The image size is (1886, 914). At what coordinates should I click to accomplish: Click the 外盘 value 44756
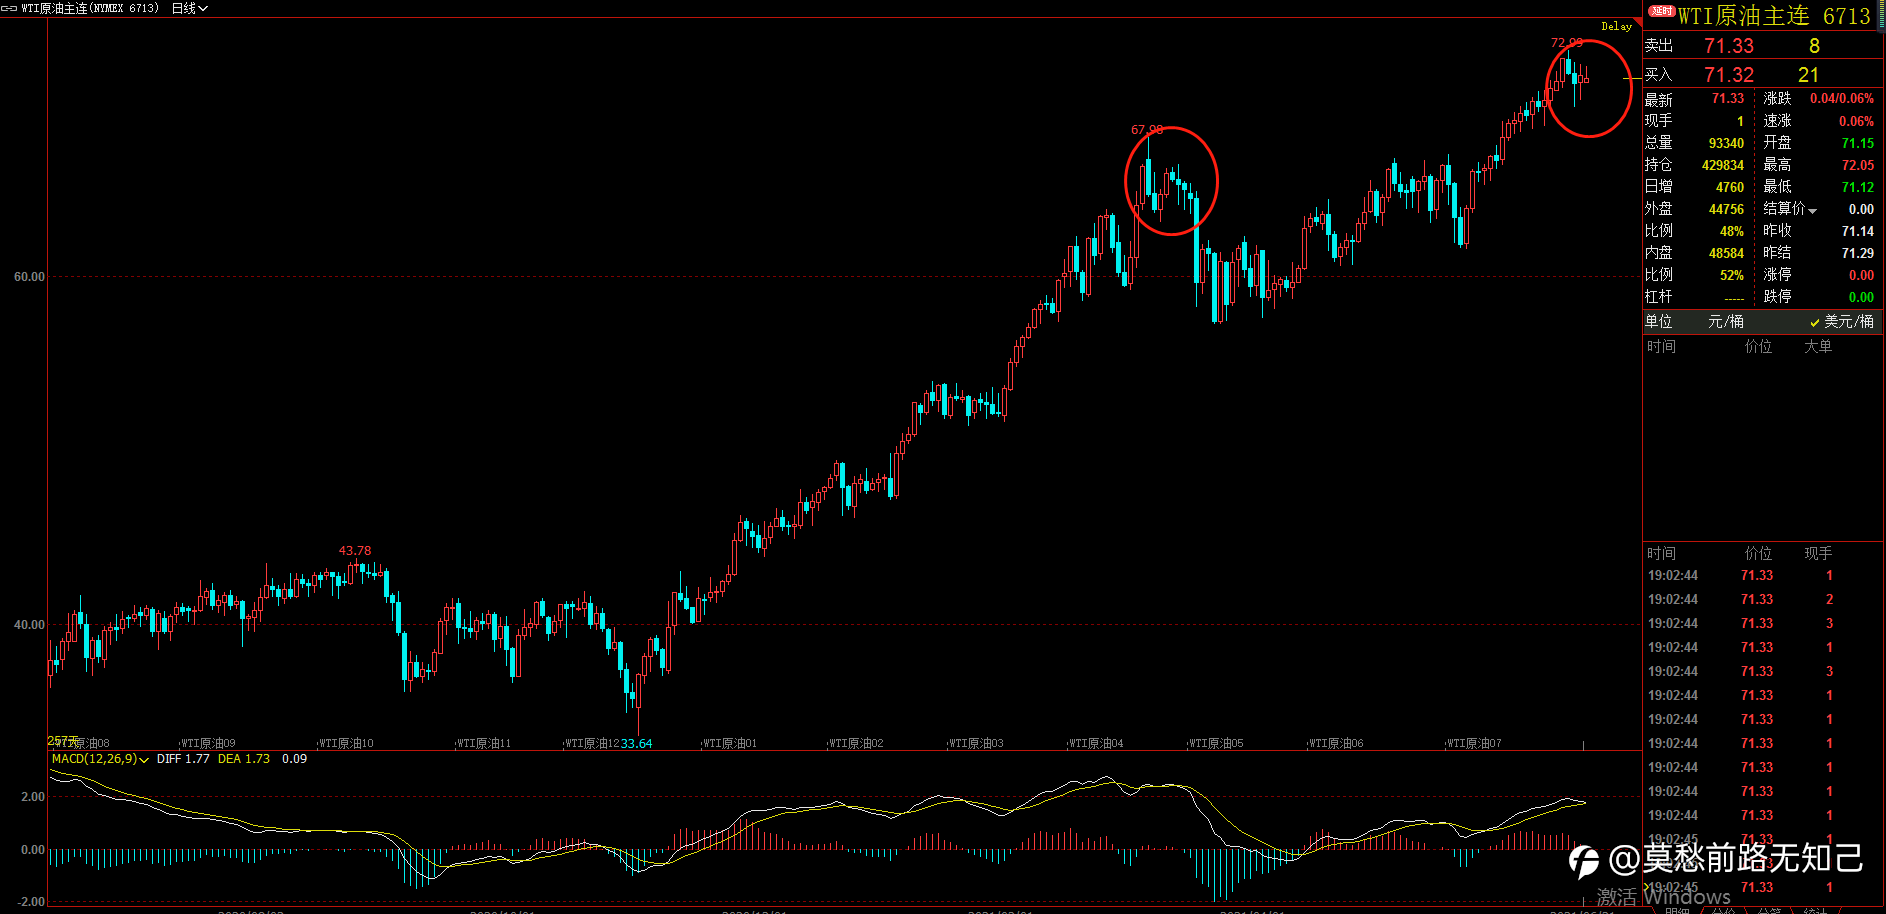(x=1726, y=209)
